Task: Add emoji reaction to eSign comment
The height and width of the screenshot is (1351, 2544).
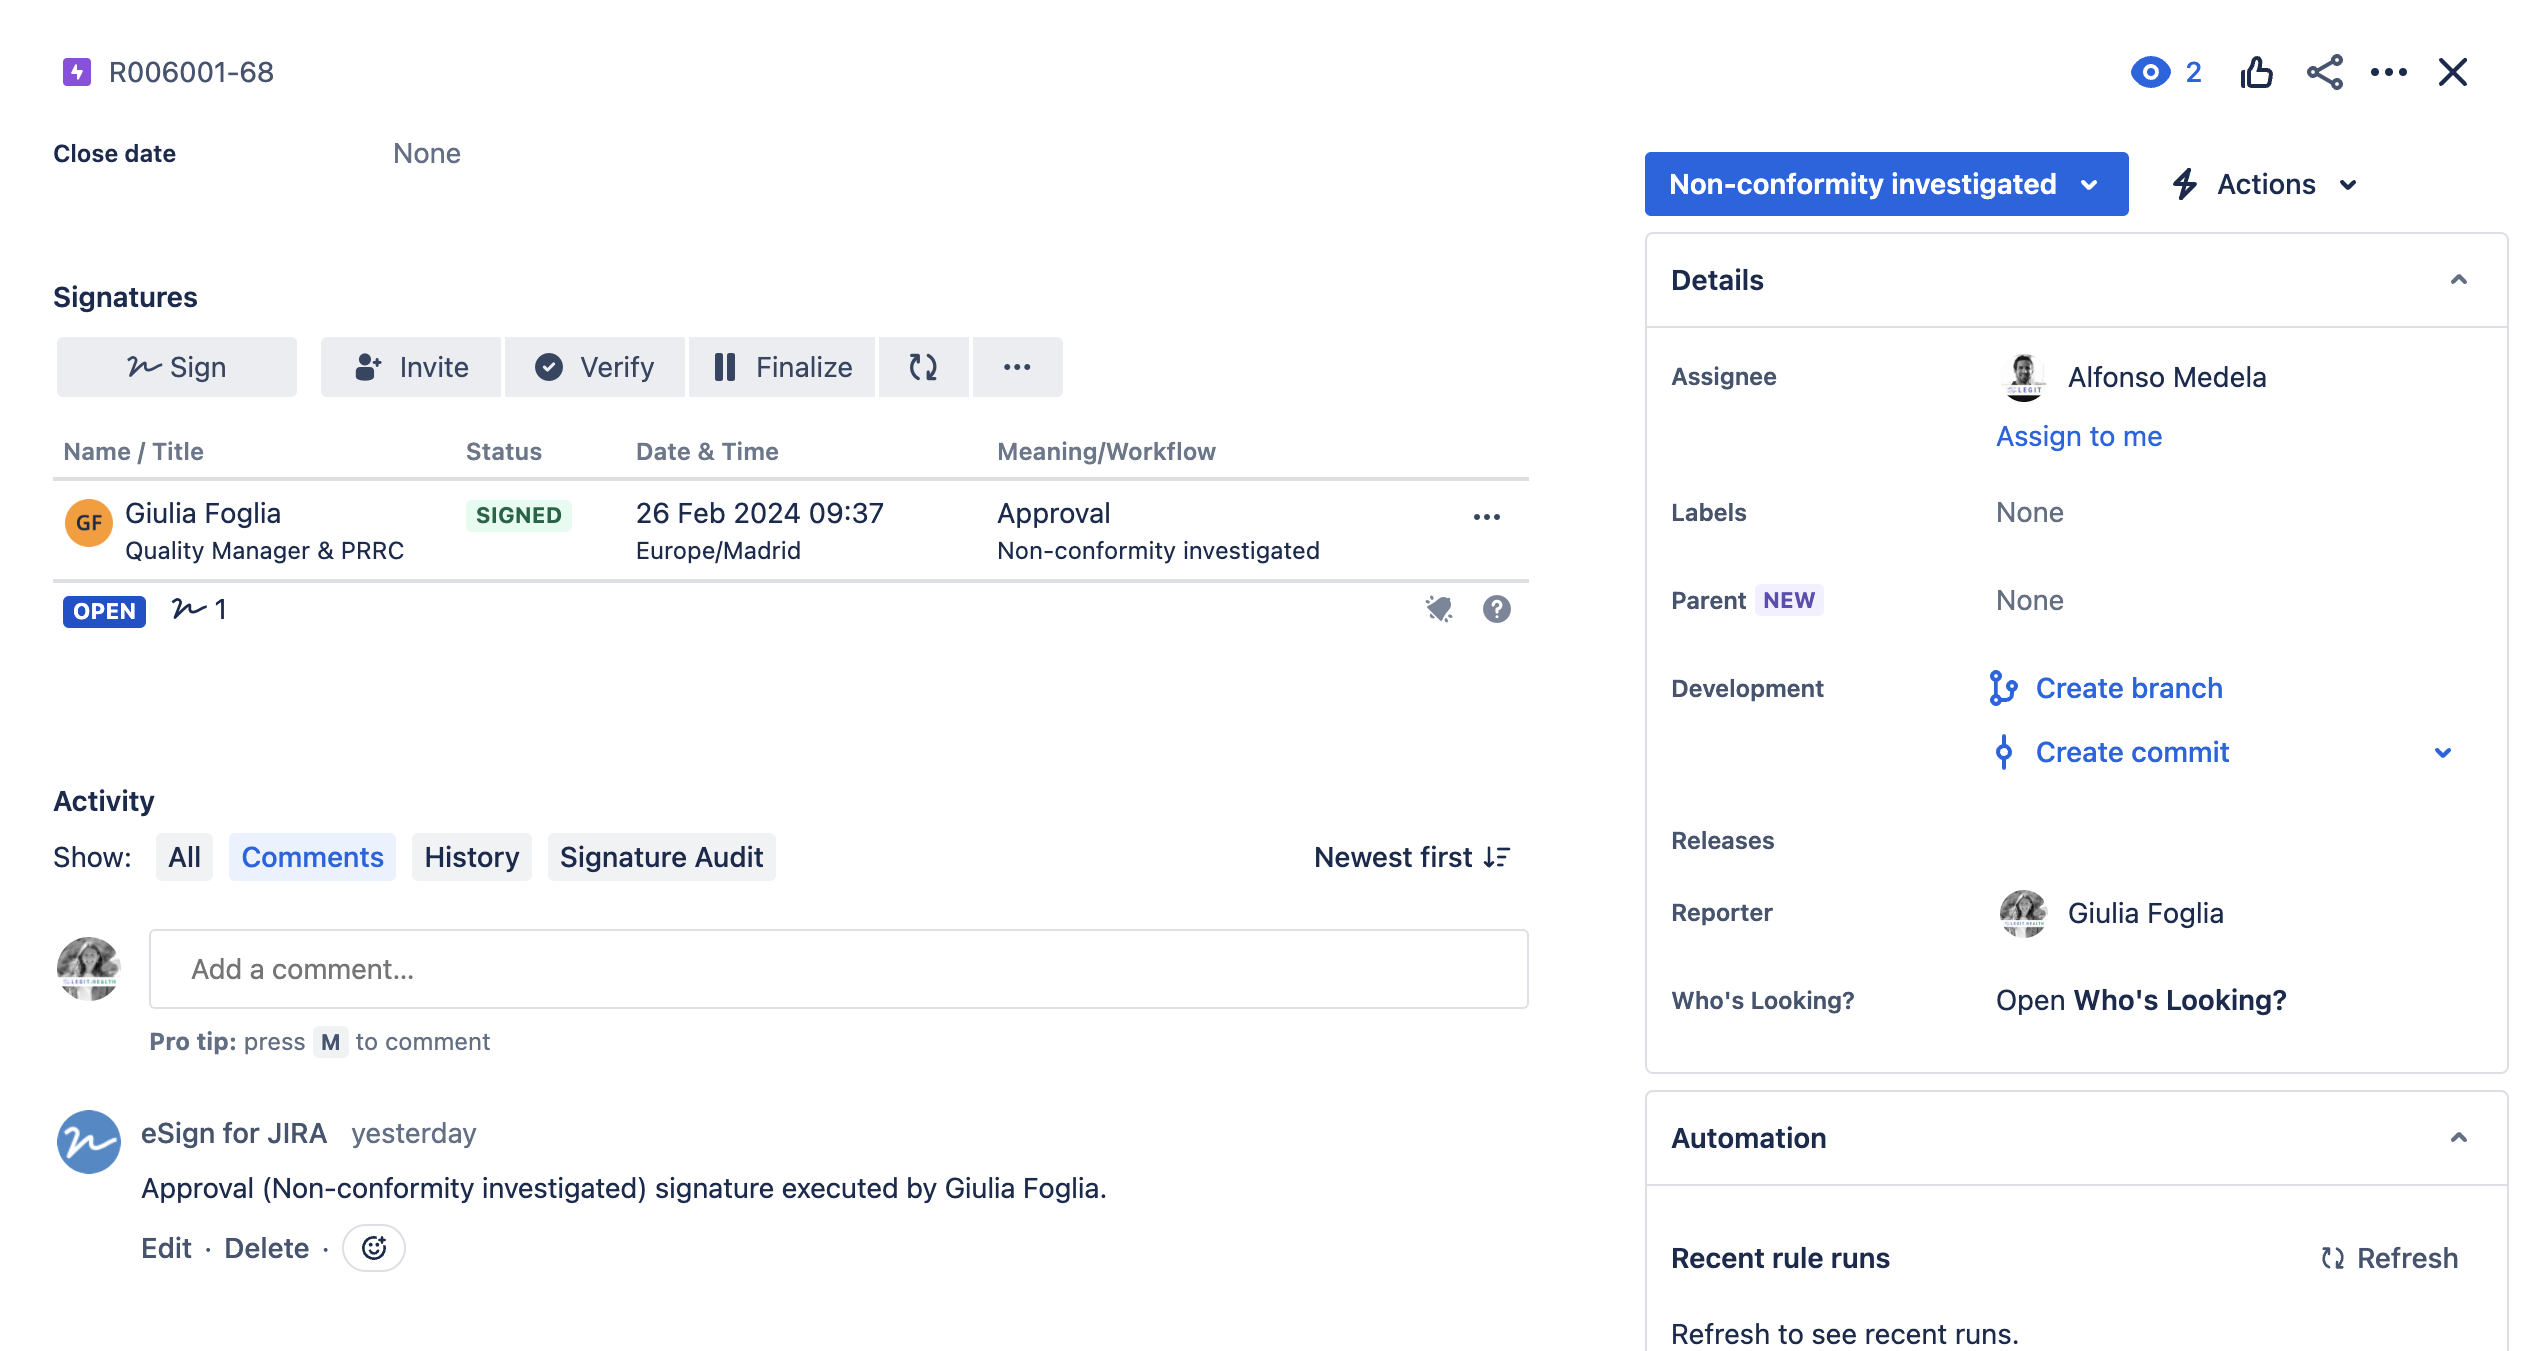Action: (x=374, y=1248)
